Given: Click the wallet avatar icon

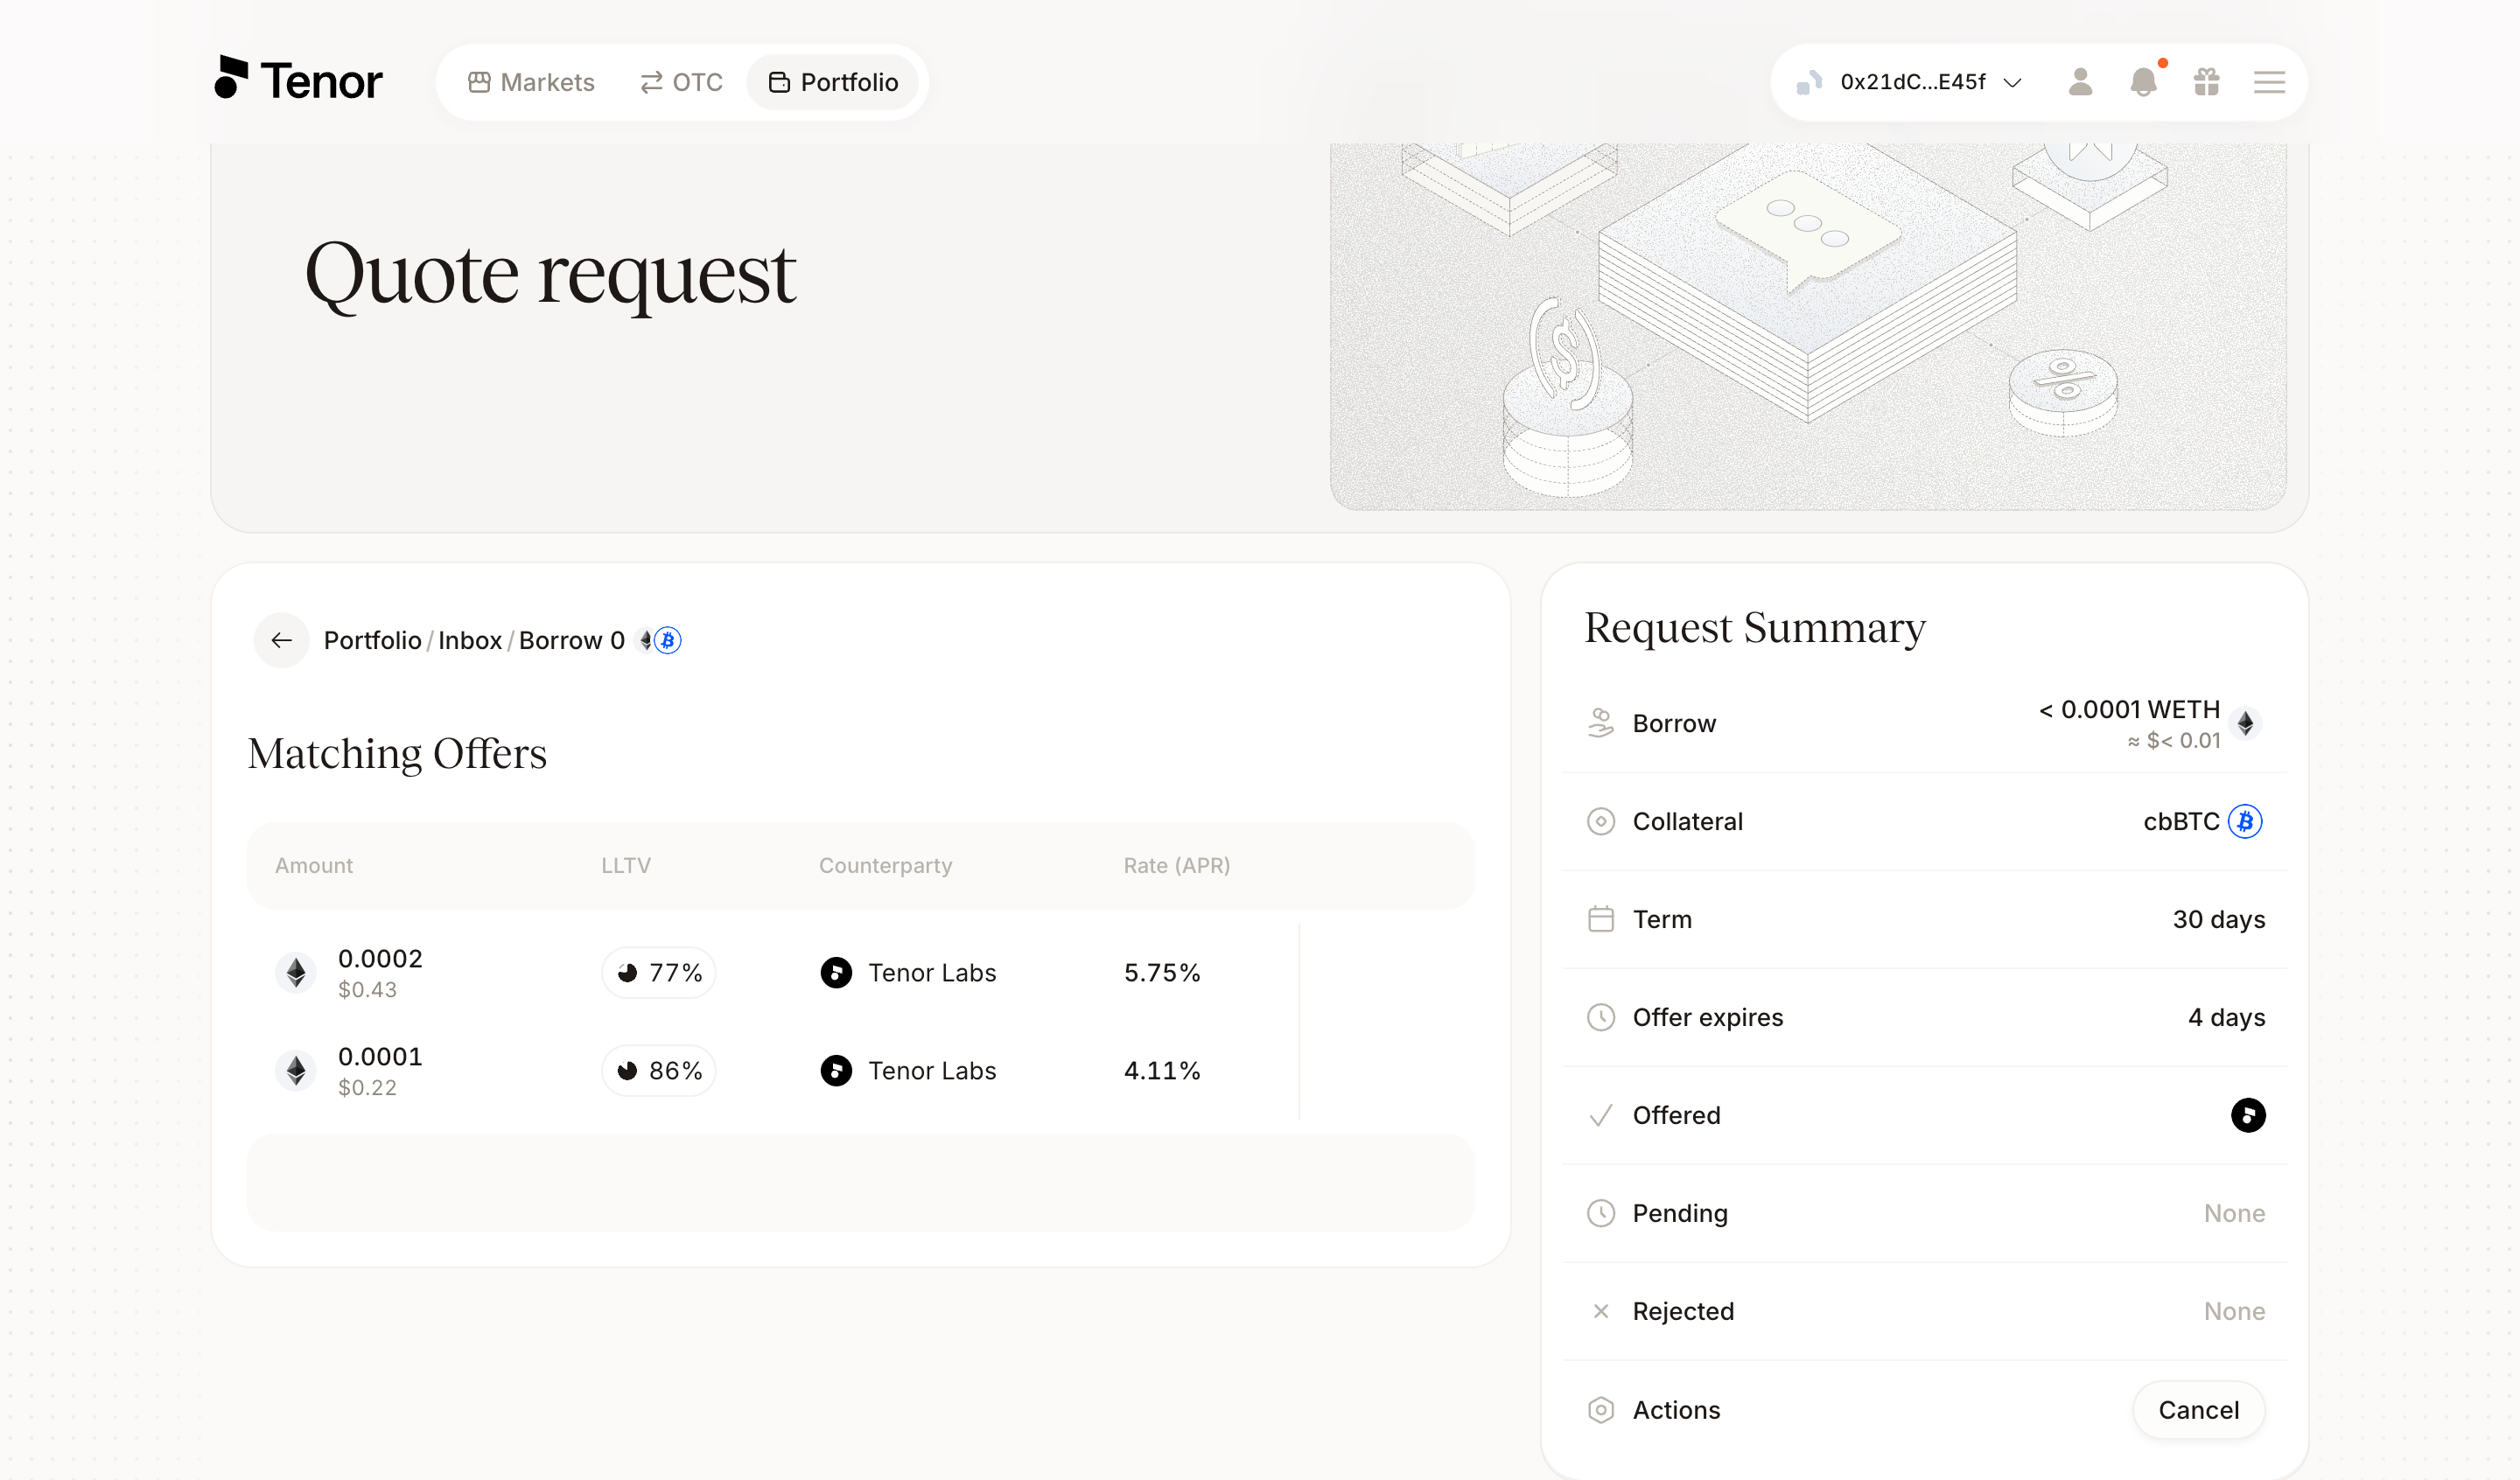Looking at the screenshot, I should (1810, 82).
